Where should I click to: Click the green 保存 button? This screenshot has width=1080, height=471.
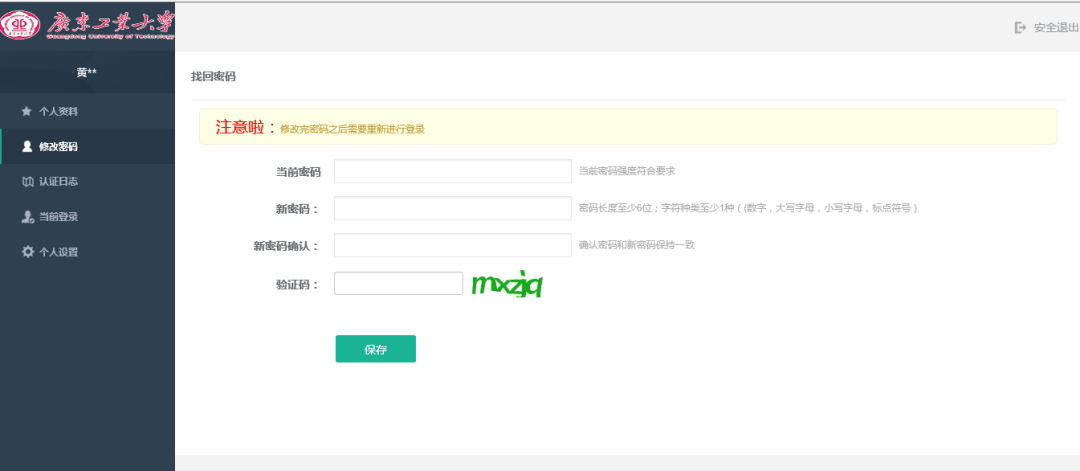click(375, 348)
